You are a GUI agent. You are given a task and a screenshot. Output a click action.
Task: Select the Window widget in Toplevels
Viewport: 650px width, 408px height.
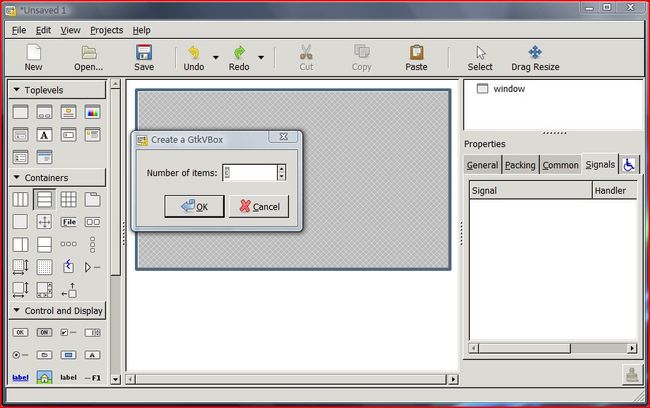[x=20, y=112]
